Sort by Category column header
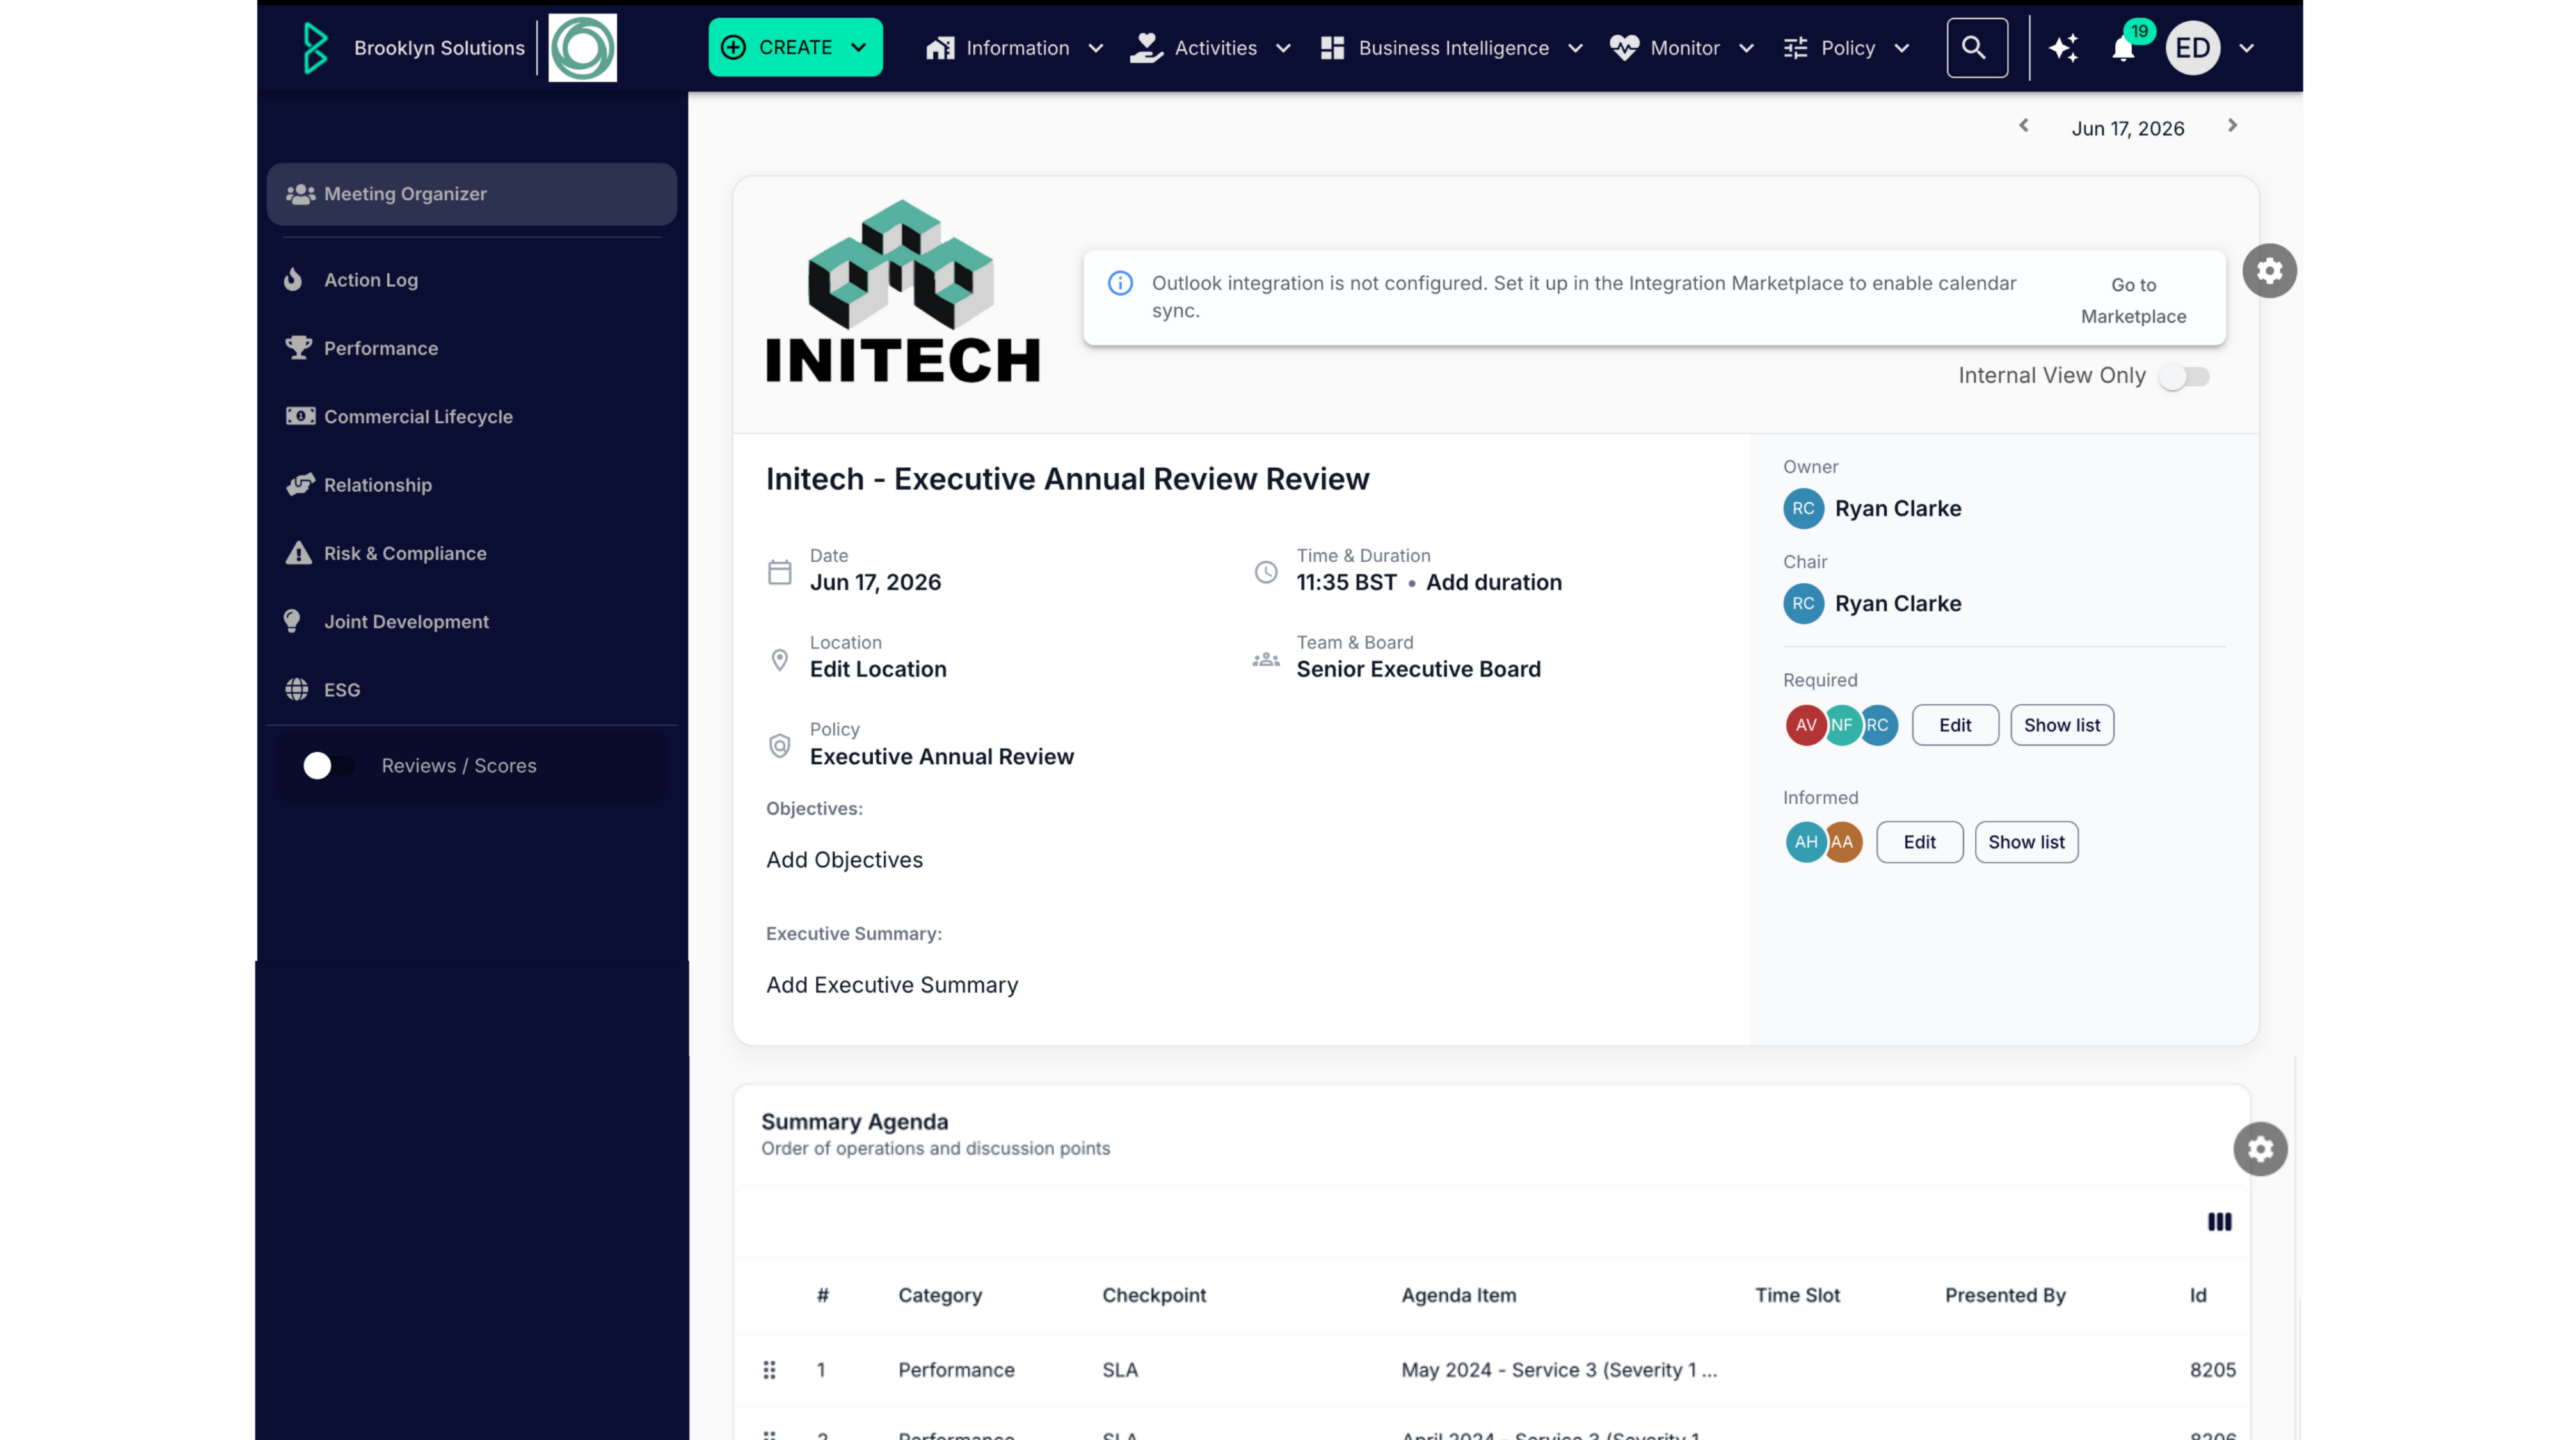Screen dimensions: 2560x1440 click(939, 1296)
